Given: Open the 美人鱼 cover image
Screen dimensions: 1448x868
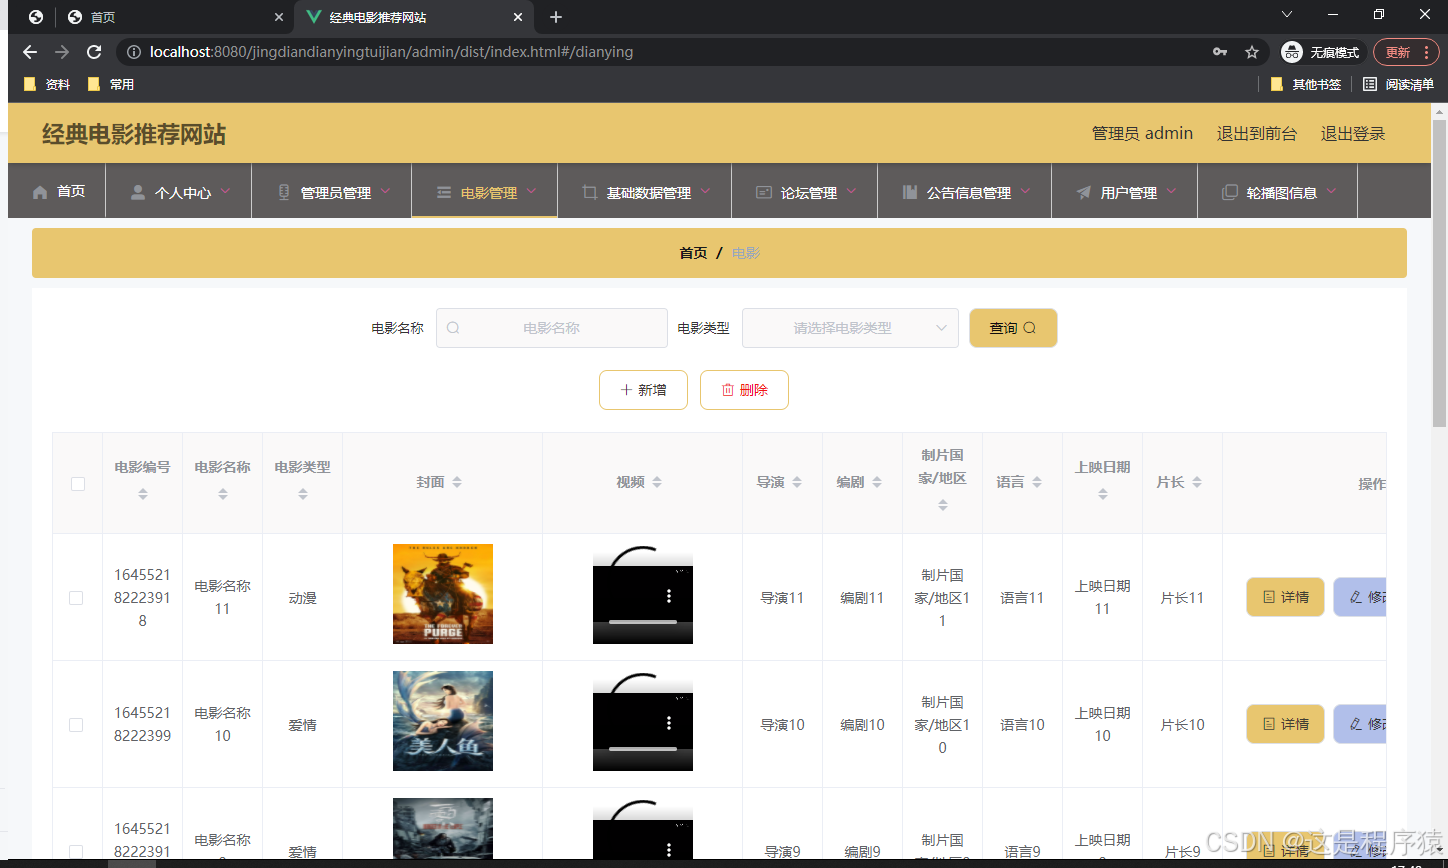Looking at the screenshot, I should pos(443,721).
